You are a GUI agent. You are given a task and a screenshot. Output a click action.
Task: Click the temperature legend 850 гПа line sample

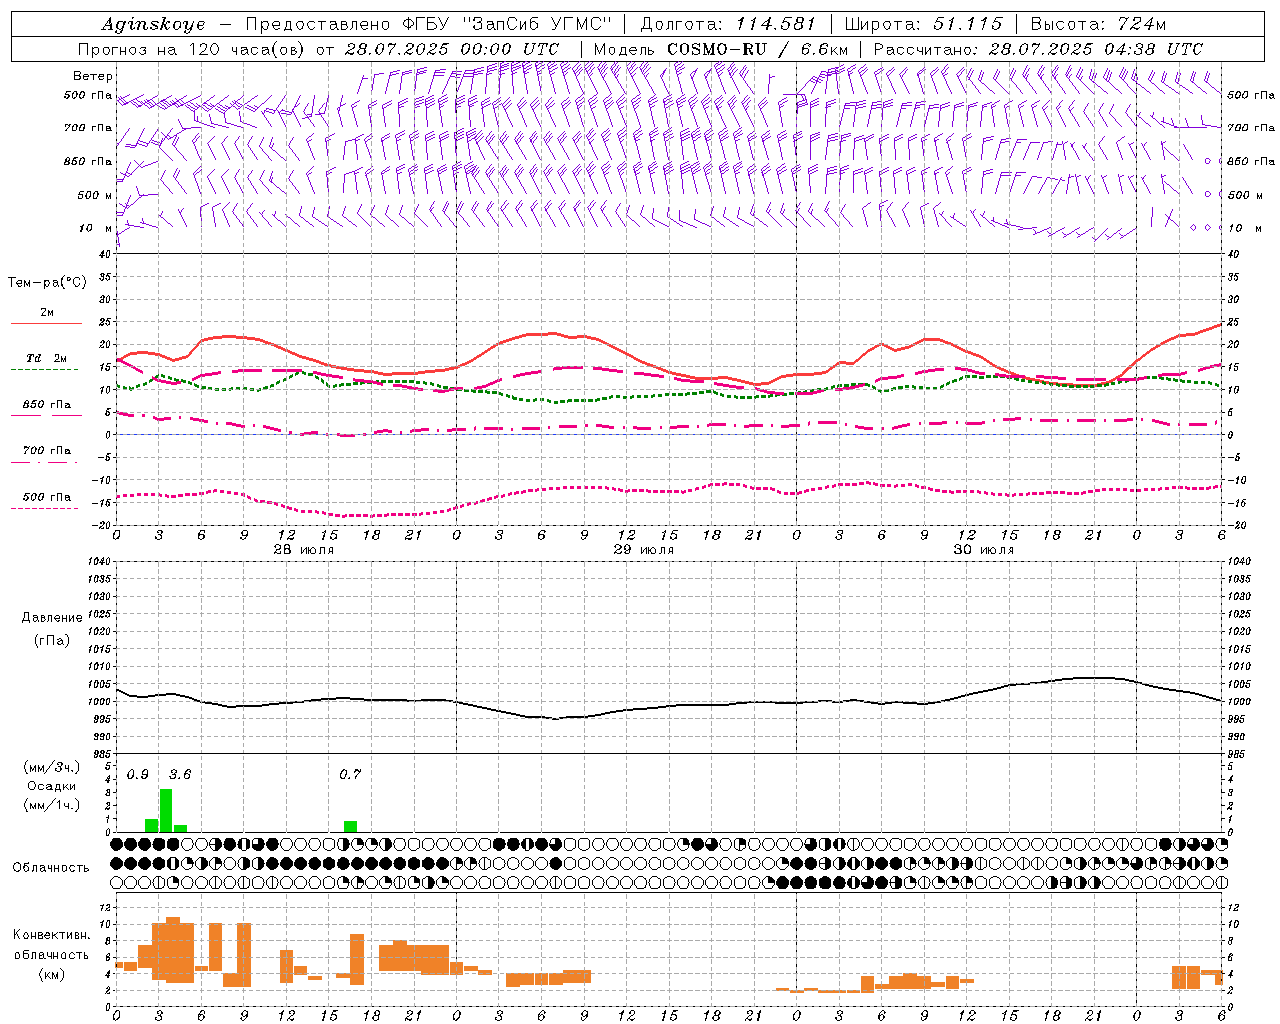(x=46, y=415)
